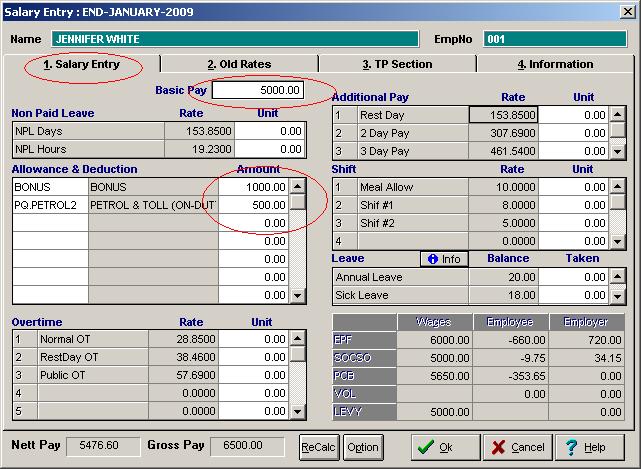Select Normal OT rate 28.8500
The height and width of the screenshot is (469, 641).
[183, 339]
